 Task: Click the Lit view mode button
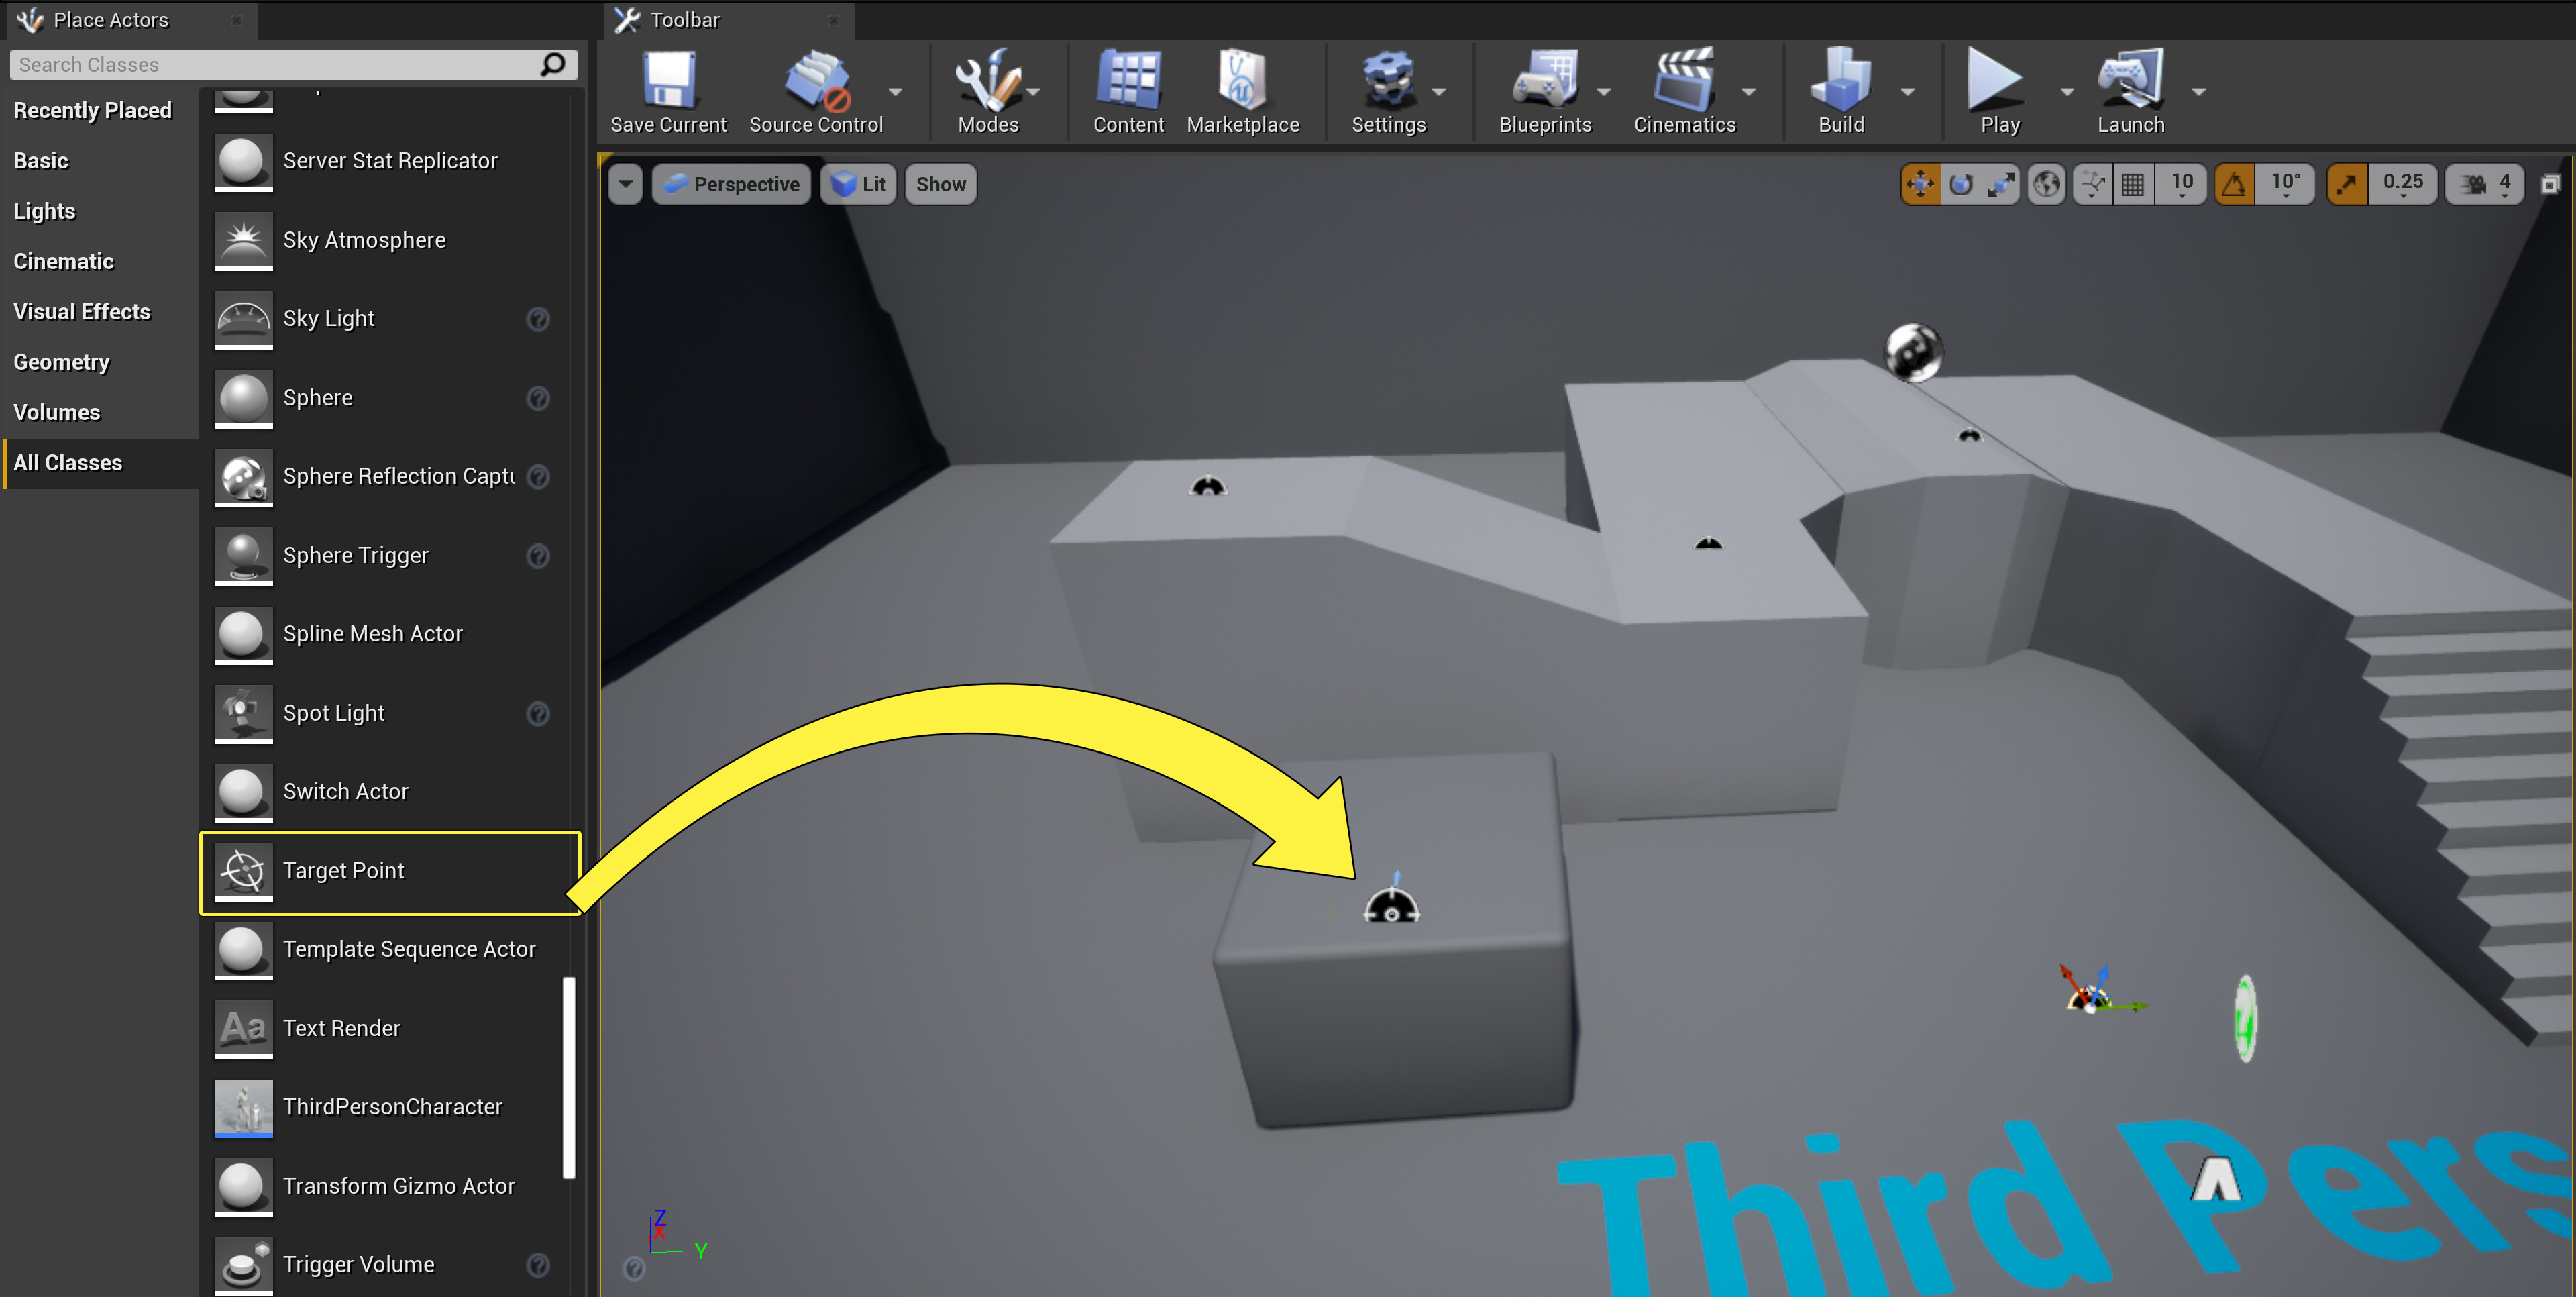point(859,184)
